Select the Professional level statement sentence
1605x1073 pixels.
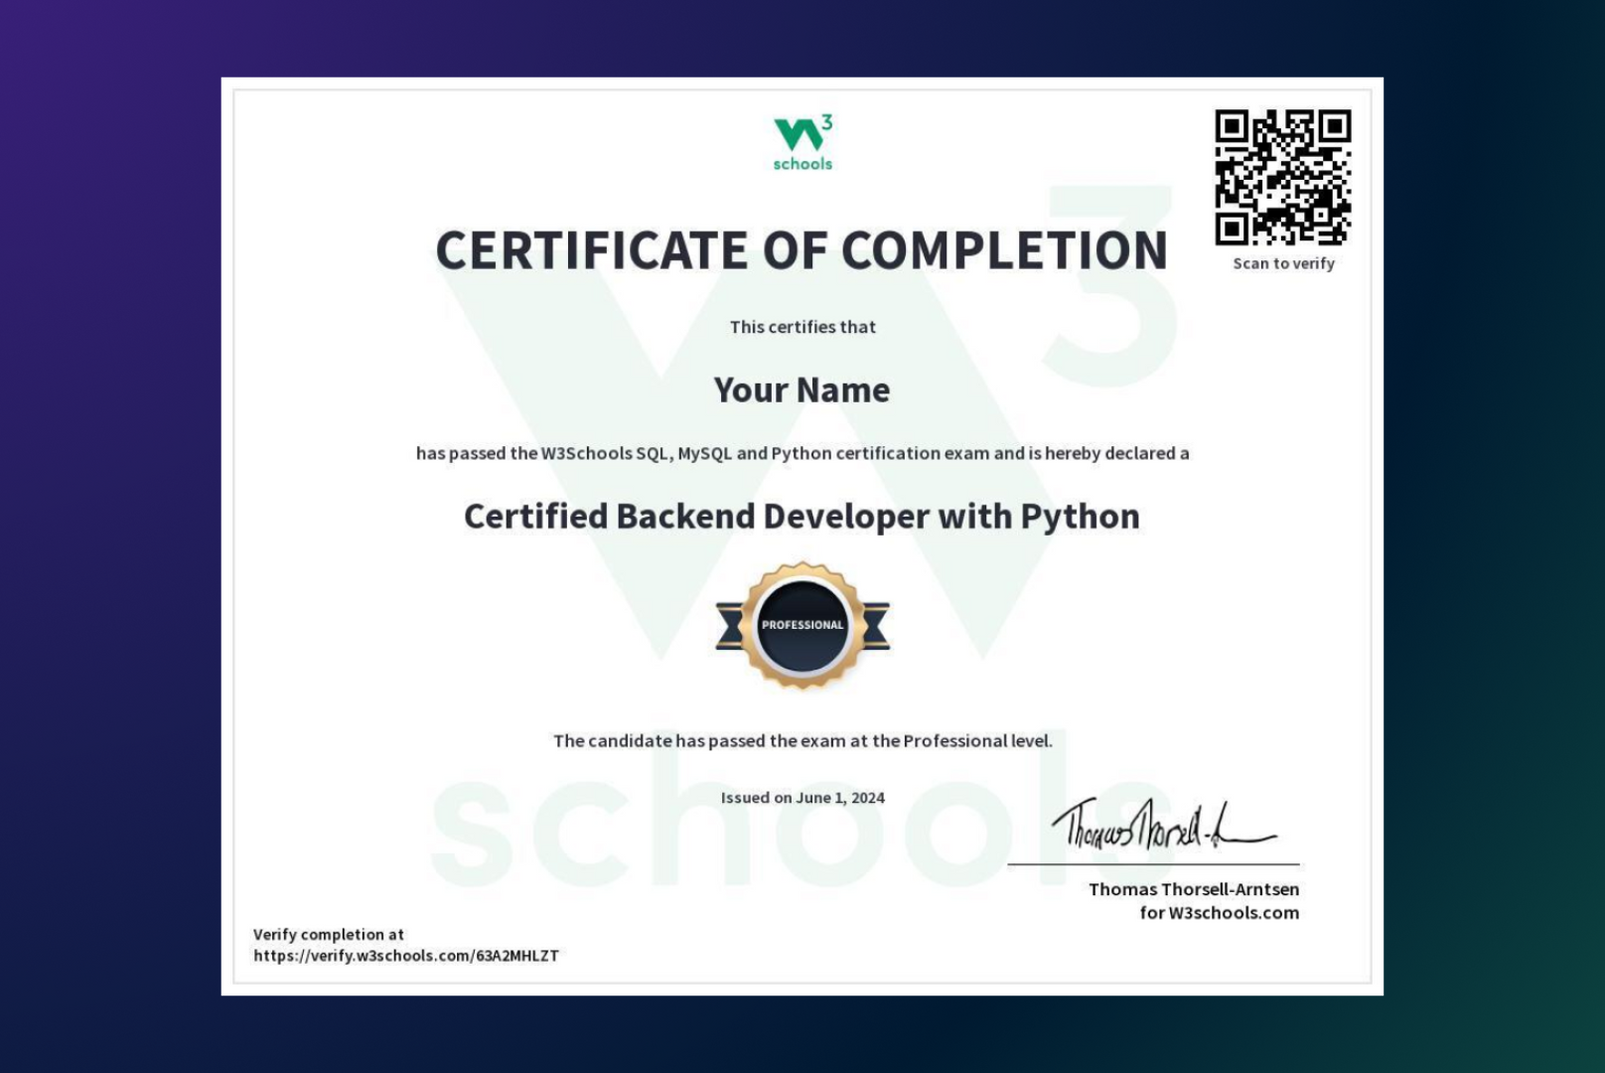803,741
